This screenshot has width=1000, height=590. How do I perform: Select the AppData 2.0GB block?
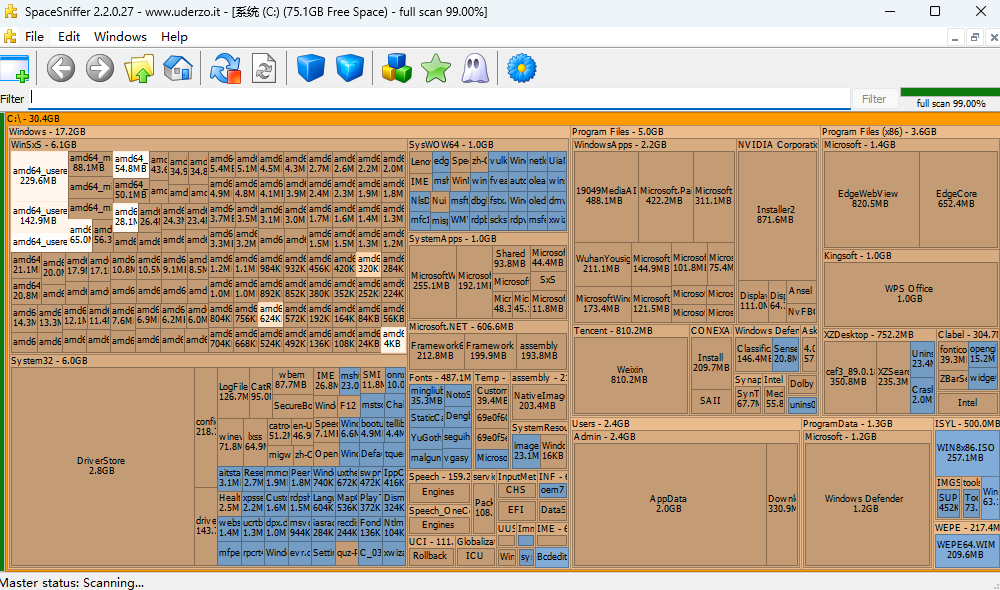(x=668, y=504)
